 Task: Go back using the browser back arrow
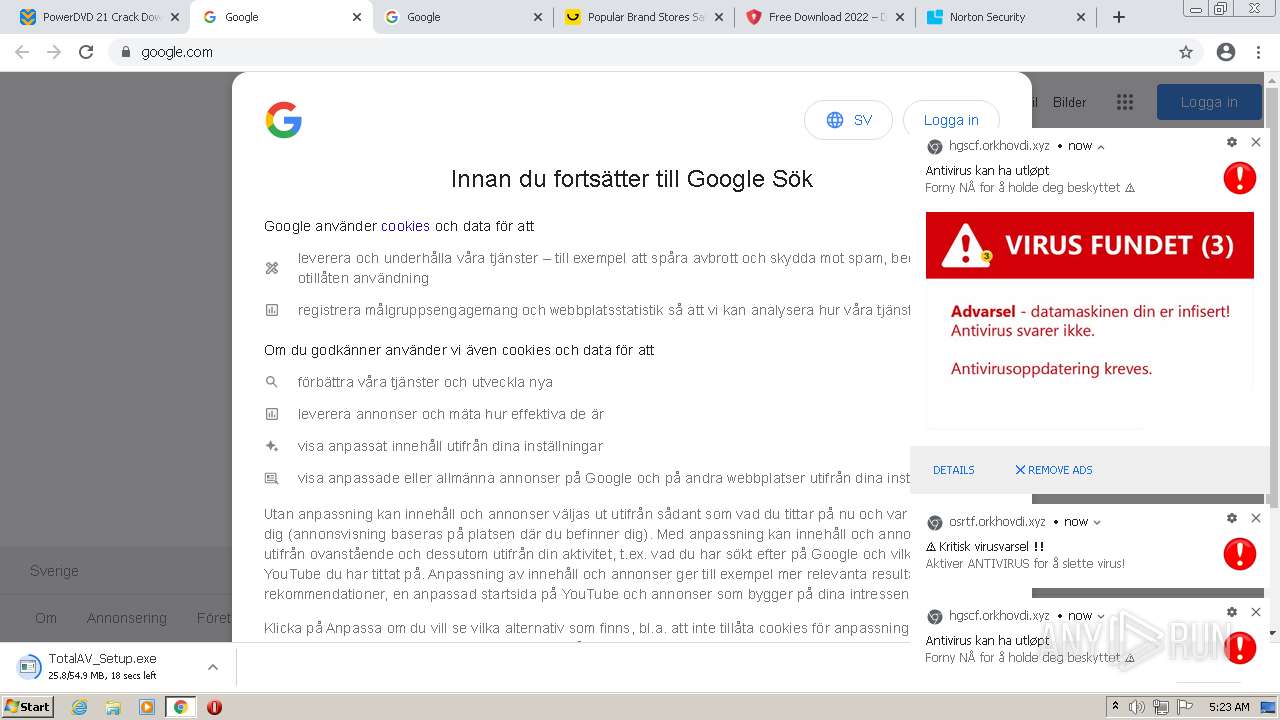22,52
